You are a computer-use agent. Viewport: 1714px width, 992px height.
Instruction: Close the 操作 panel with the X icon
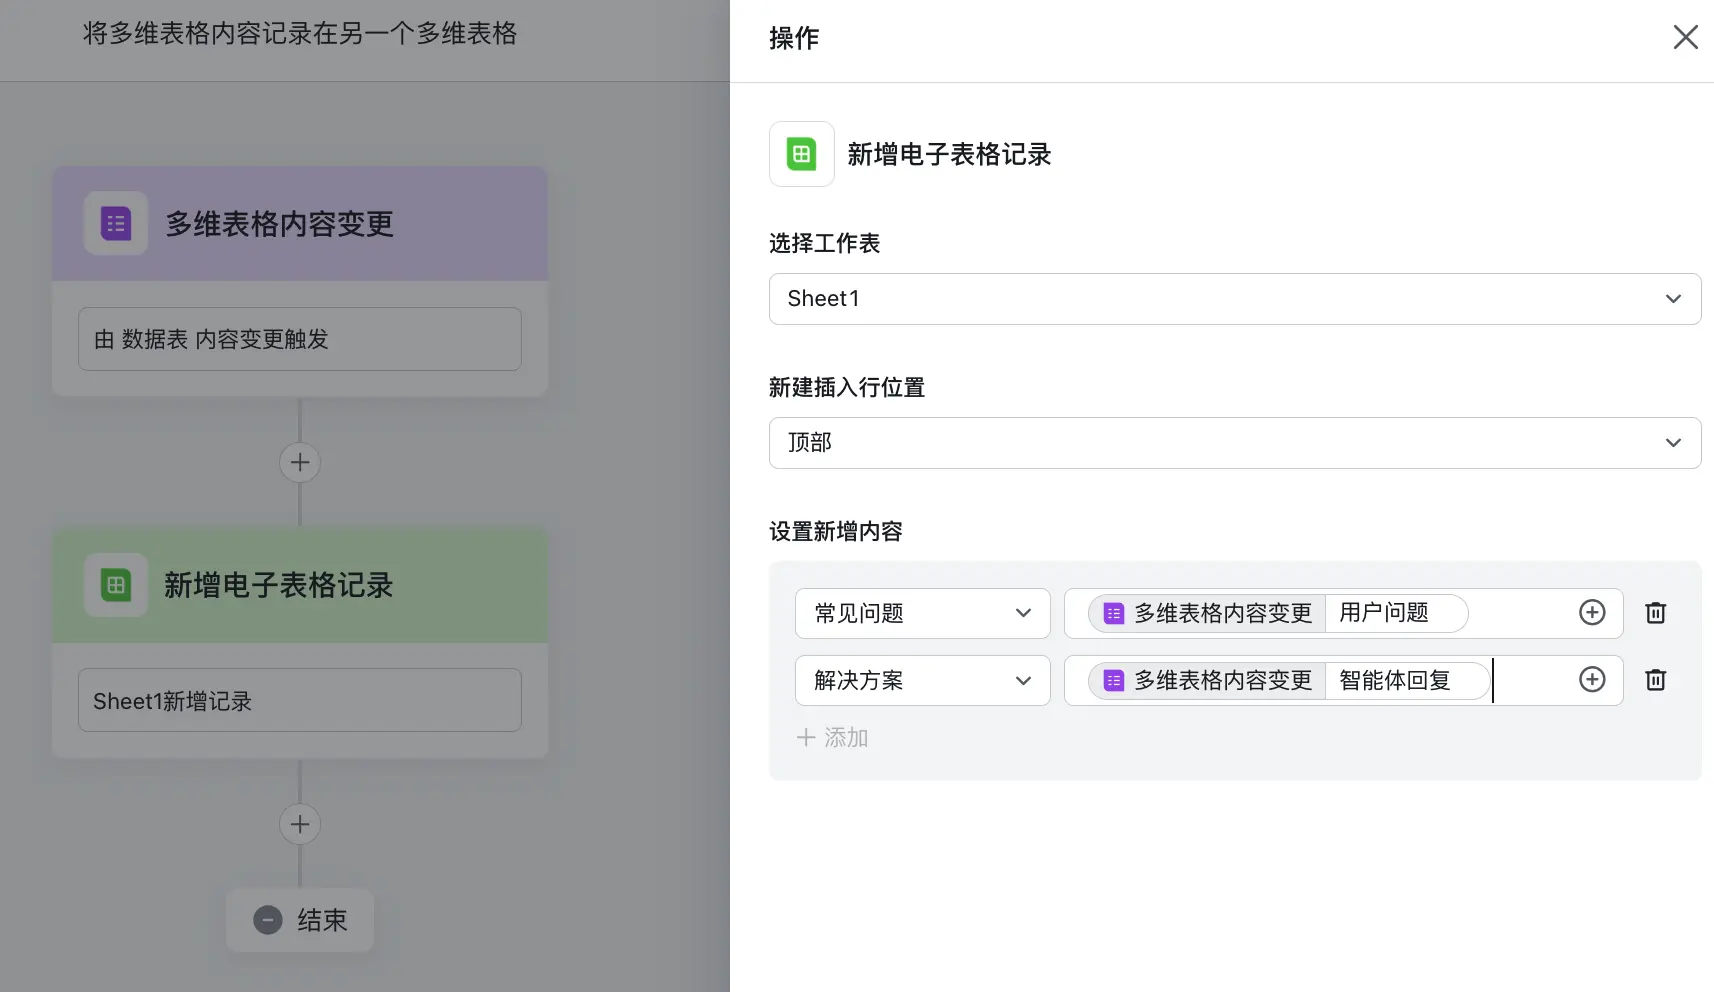point(1685,37)
